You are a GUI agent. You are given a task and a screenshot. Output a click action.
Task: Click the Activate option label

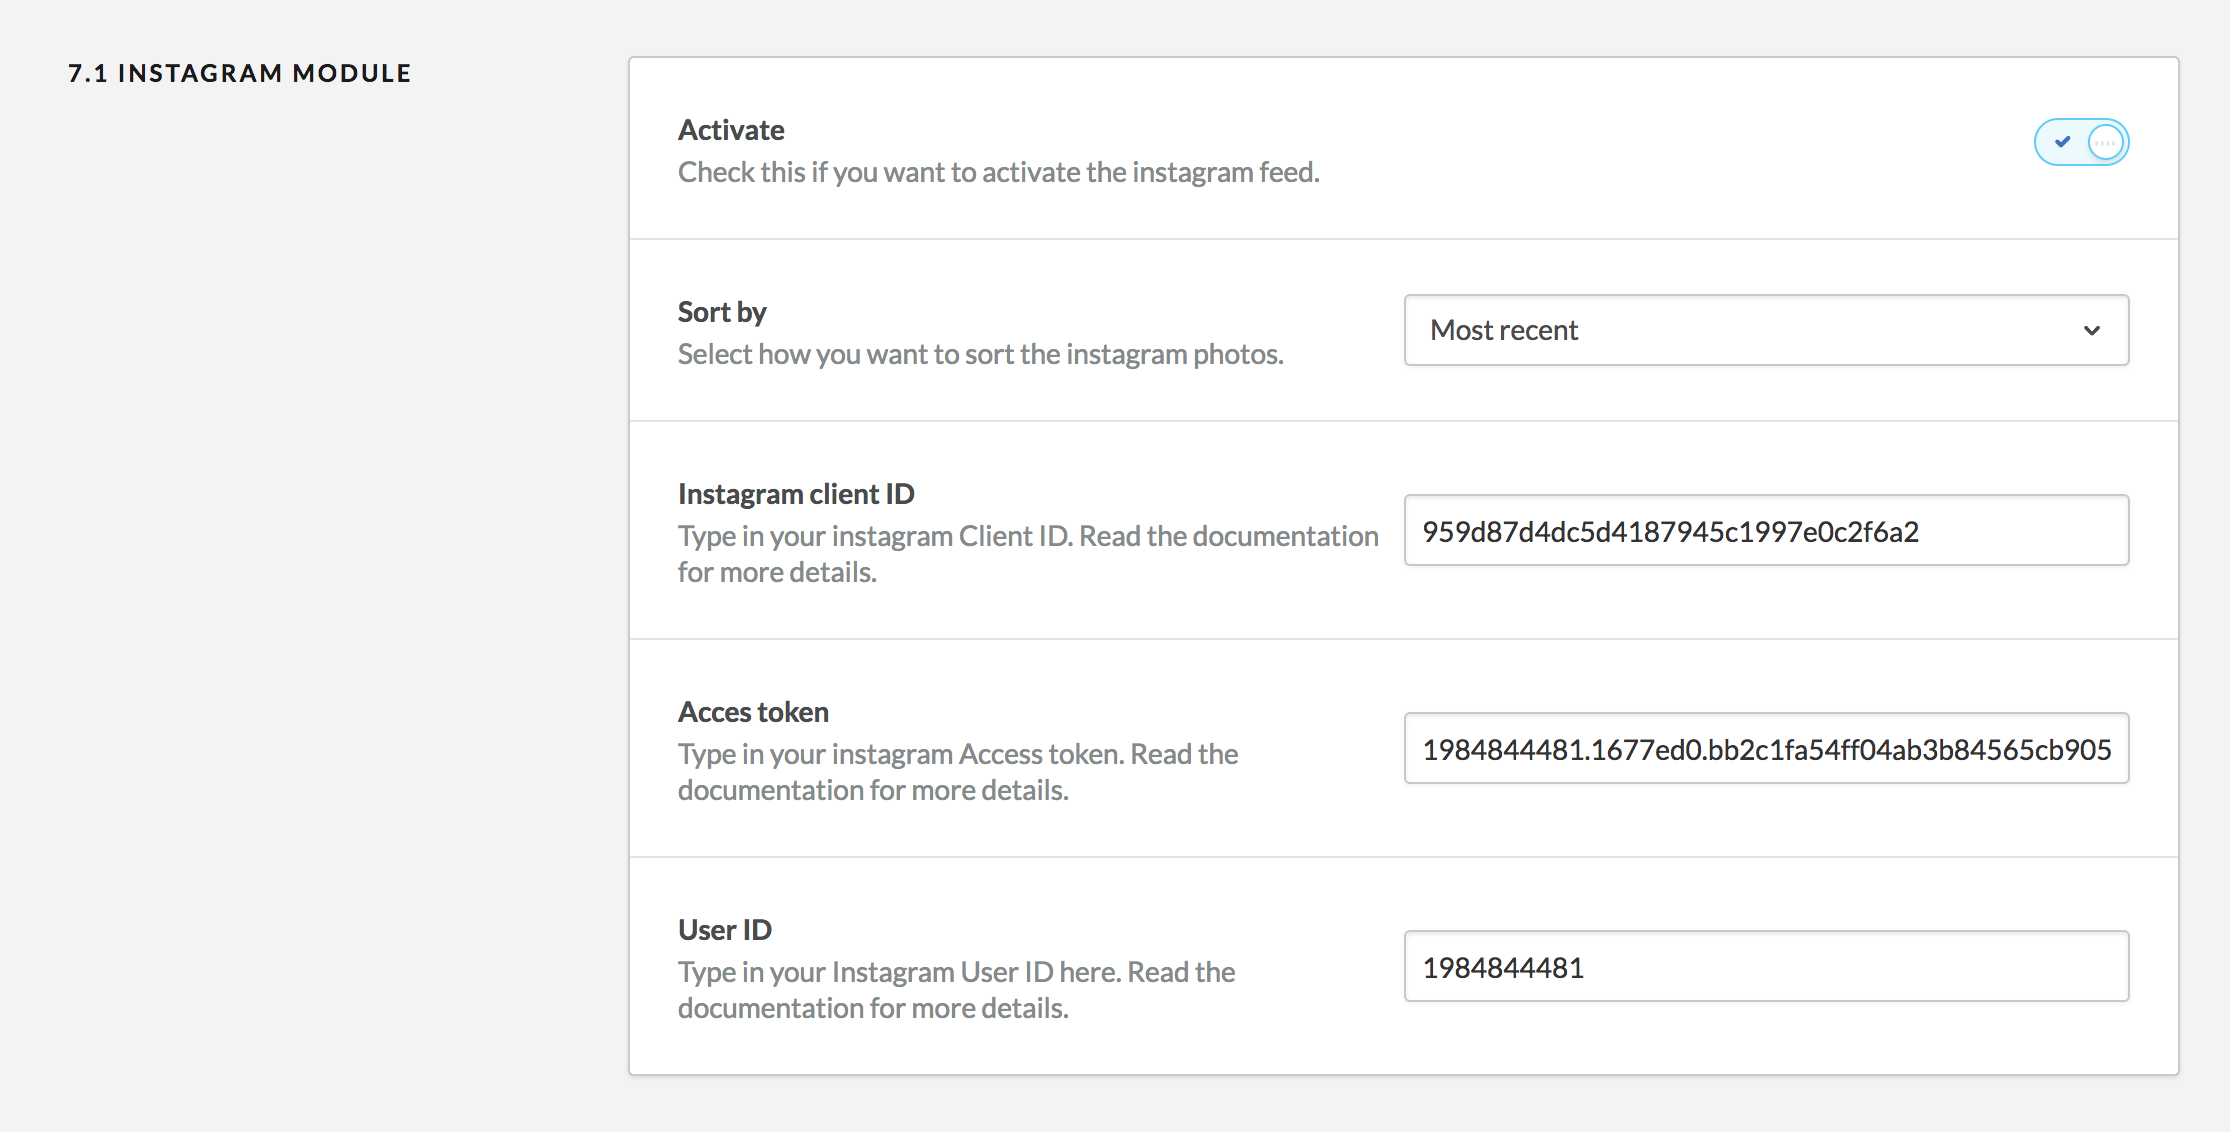pyautogui.click(x=731, y=130)
